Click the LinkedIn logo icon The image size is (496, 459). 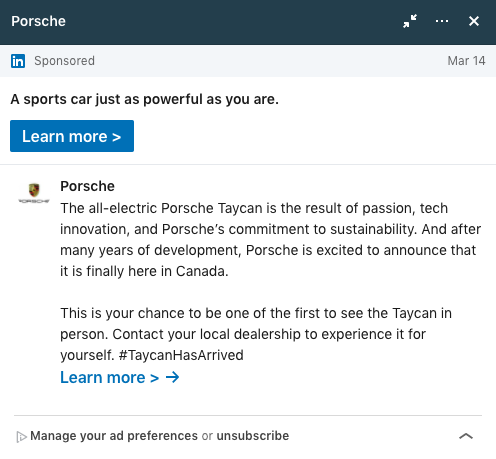(x=18, y=61)
